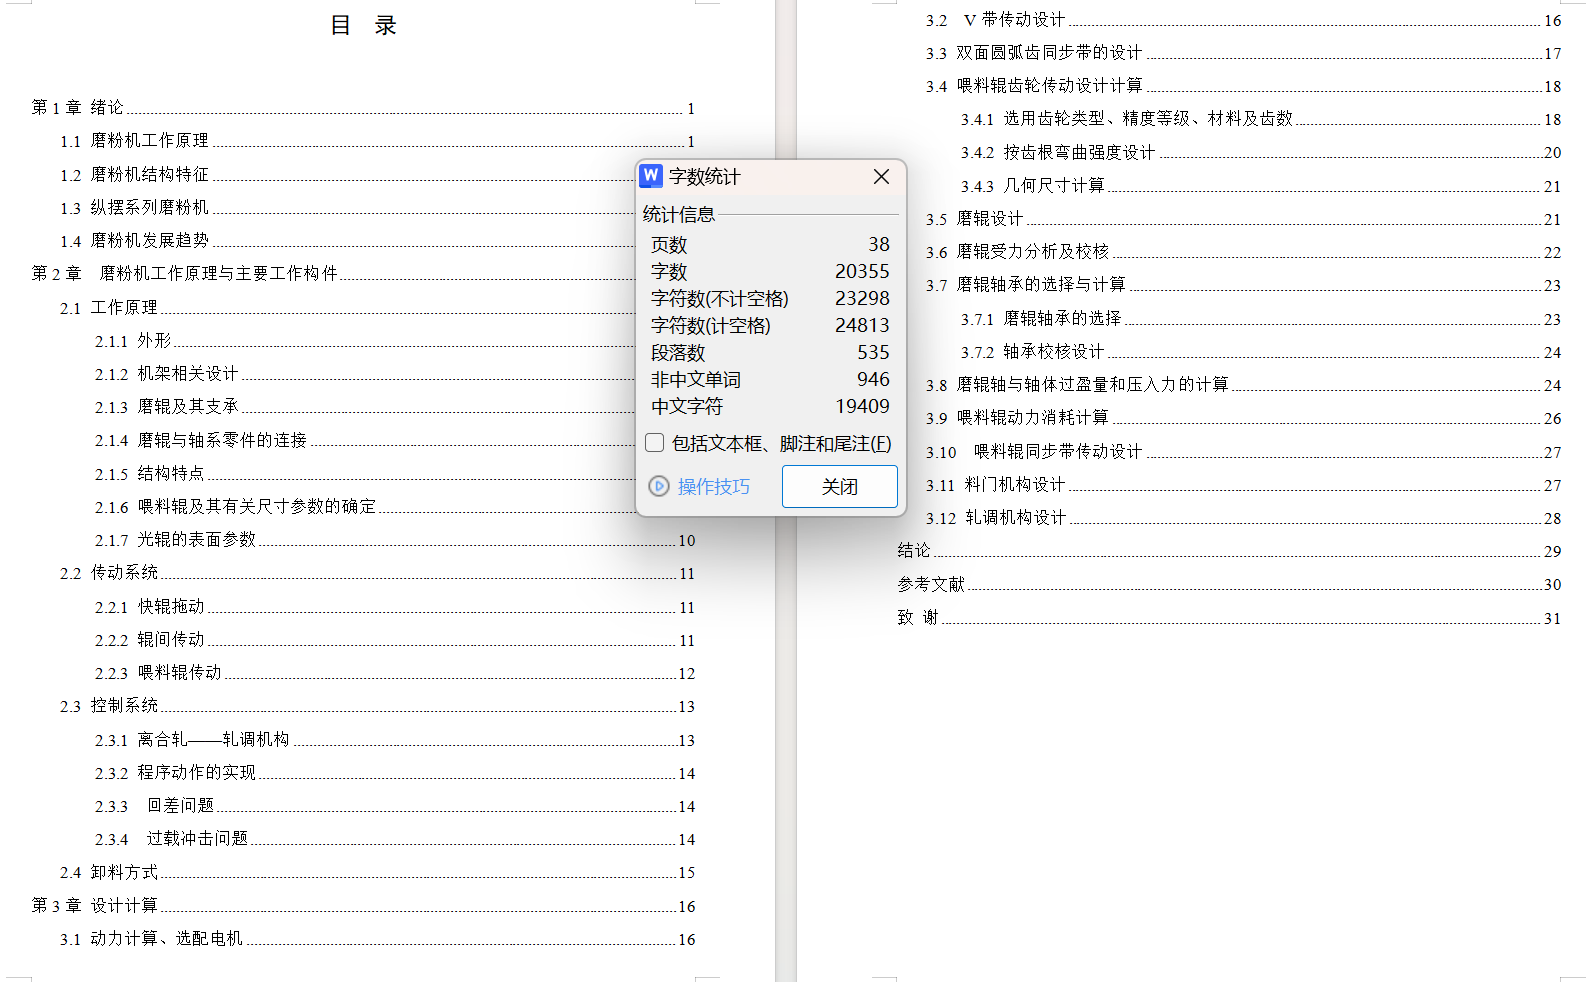Click 2.1.5 结构特点 entry

365,474
